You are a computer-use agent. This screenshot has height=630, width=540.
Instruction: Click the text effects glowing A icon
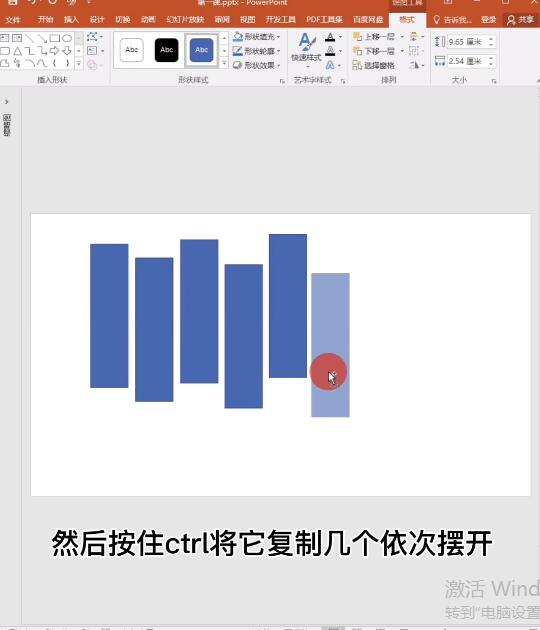click(x=330, y=64)
